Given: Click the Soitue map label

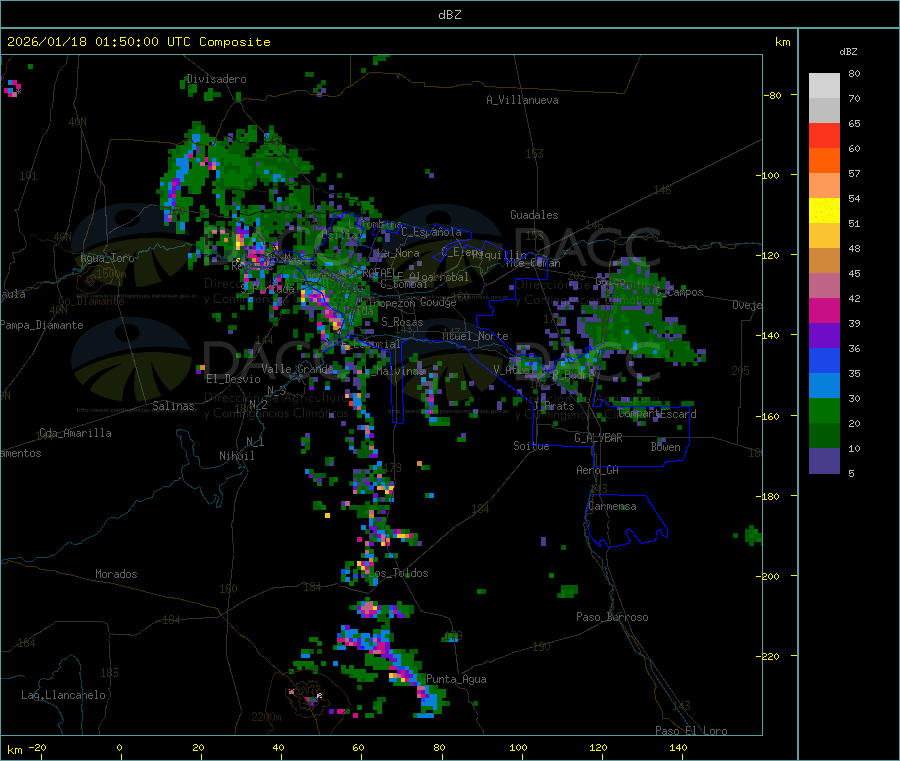Looking at the screenshot, I should (531, 446).
